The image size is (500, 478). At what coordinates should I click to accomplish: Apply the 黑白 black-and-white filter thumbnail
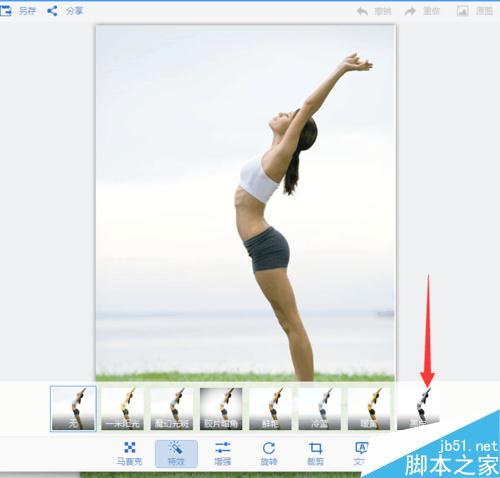pos(418,409)
